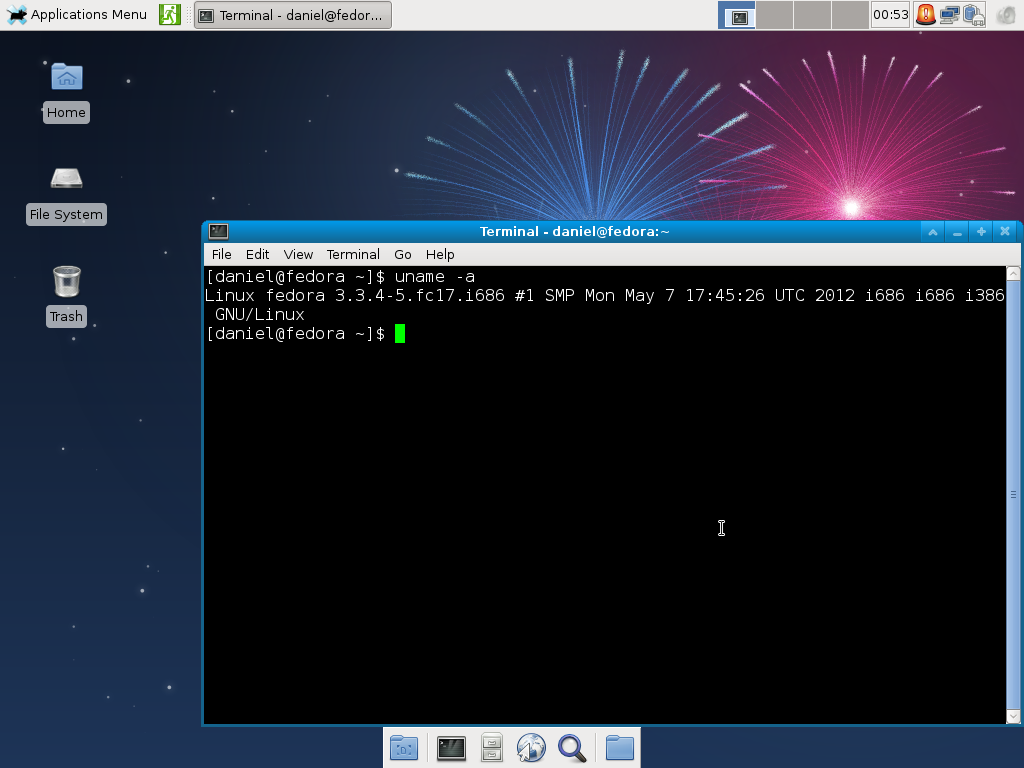Launch the web browser from the dock
The width and height of the screenshot is (1024, 768).
tap(531, 748)
